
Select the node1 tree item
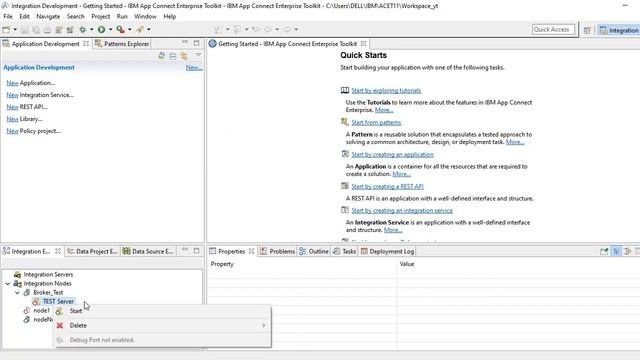click(x=41, y=310)
